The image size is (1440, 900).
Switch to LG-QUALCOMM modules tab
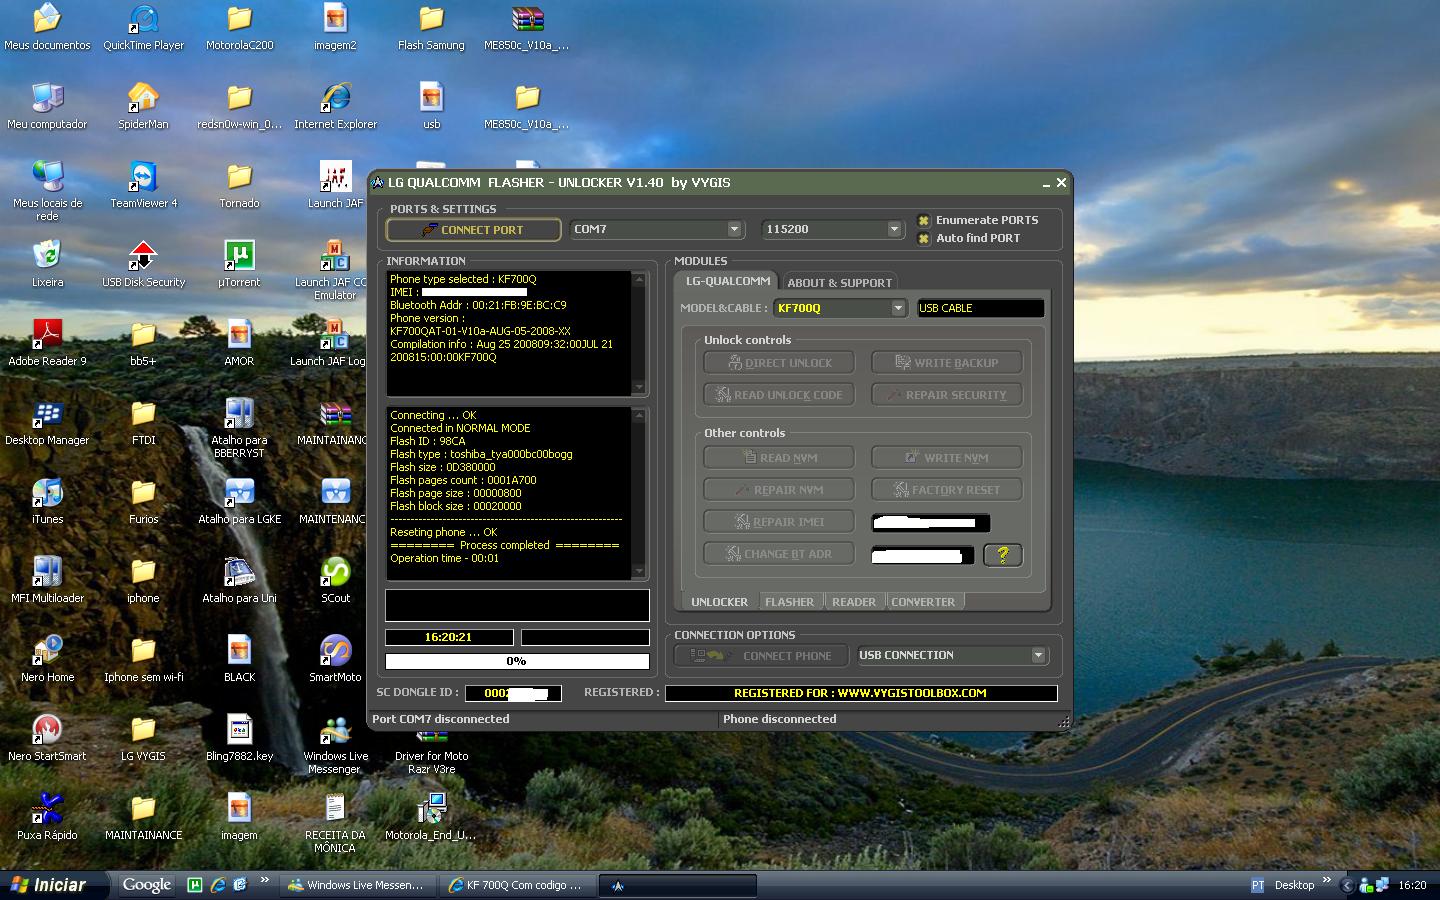point(727,281)
